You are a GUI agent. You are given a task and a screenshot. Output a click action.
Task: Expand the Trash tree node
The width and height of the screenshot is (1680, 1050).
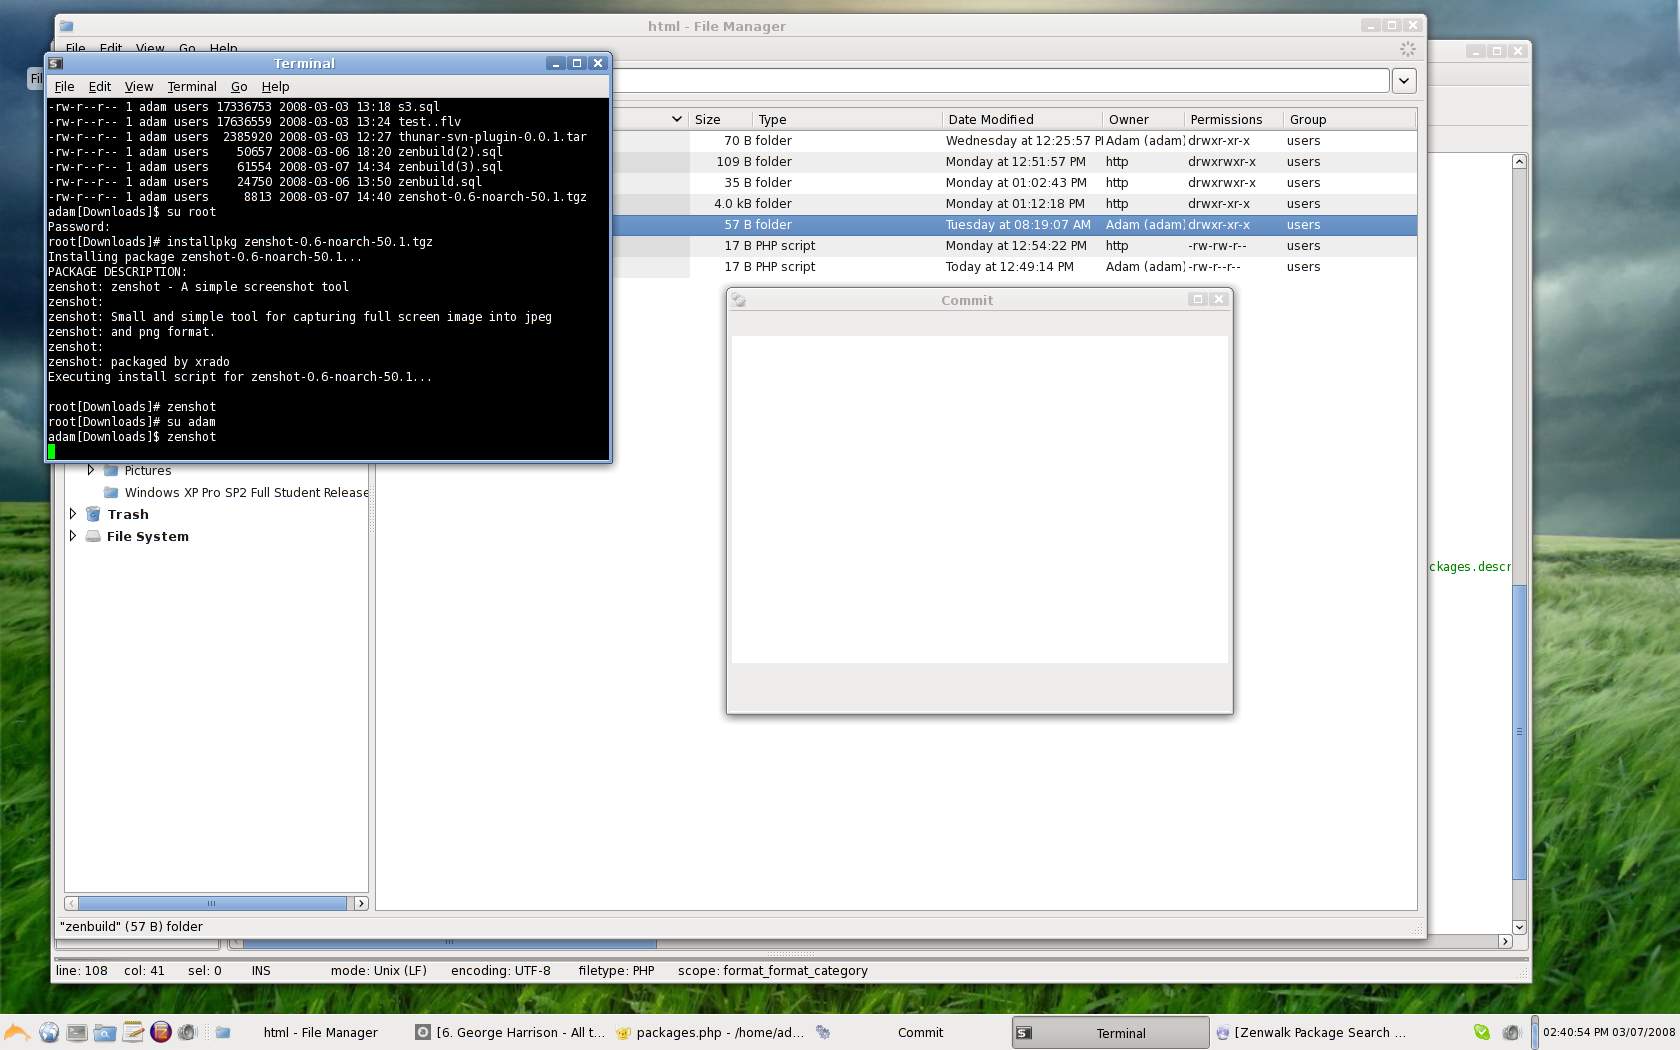coord(73,514)
